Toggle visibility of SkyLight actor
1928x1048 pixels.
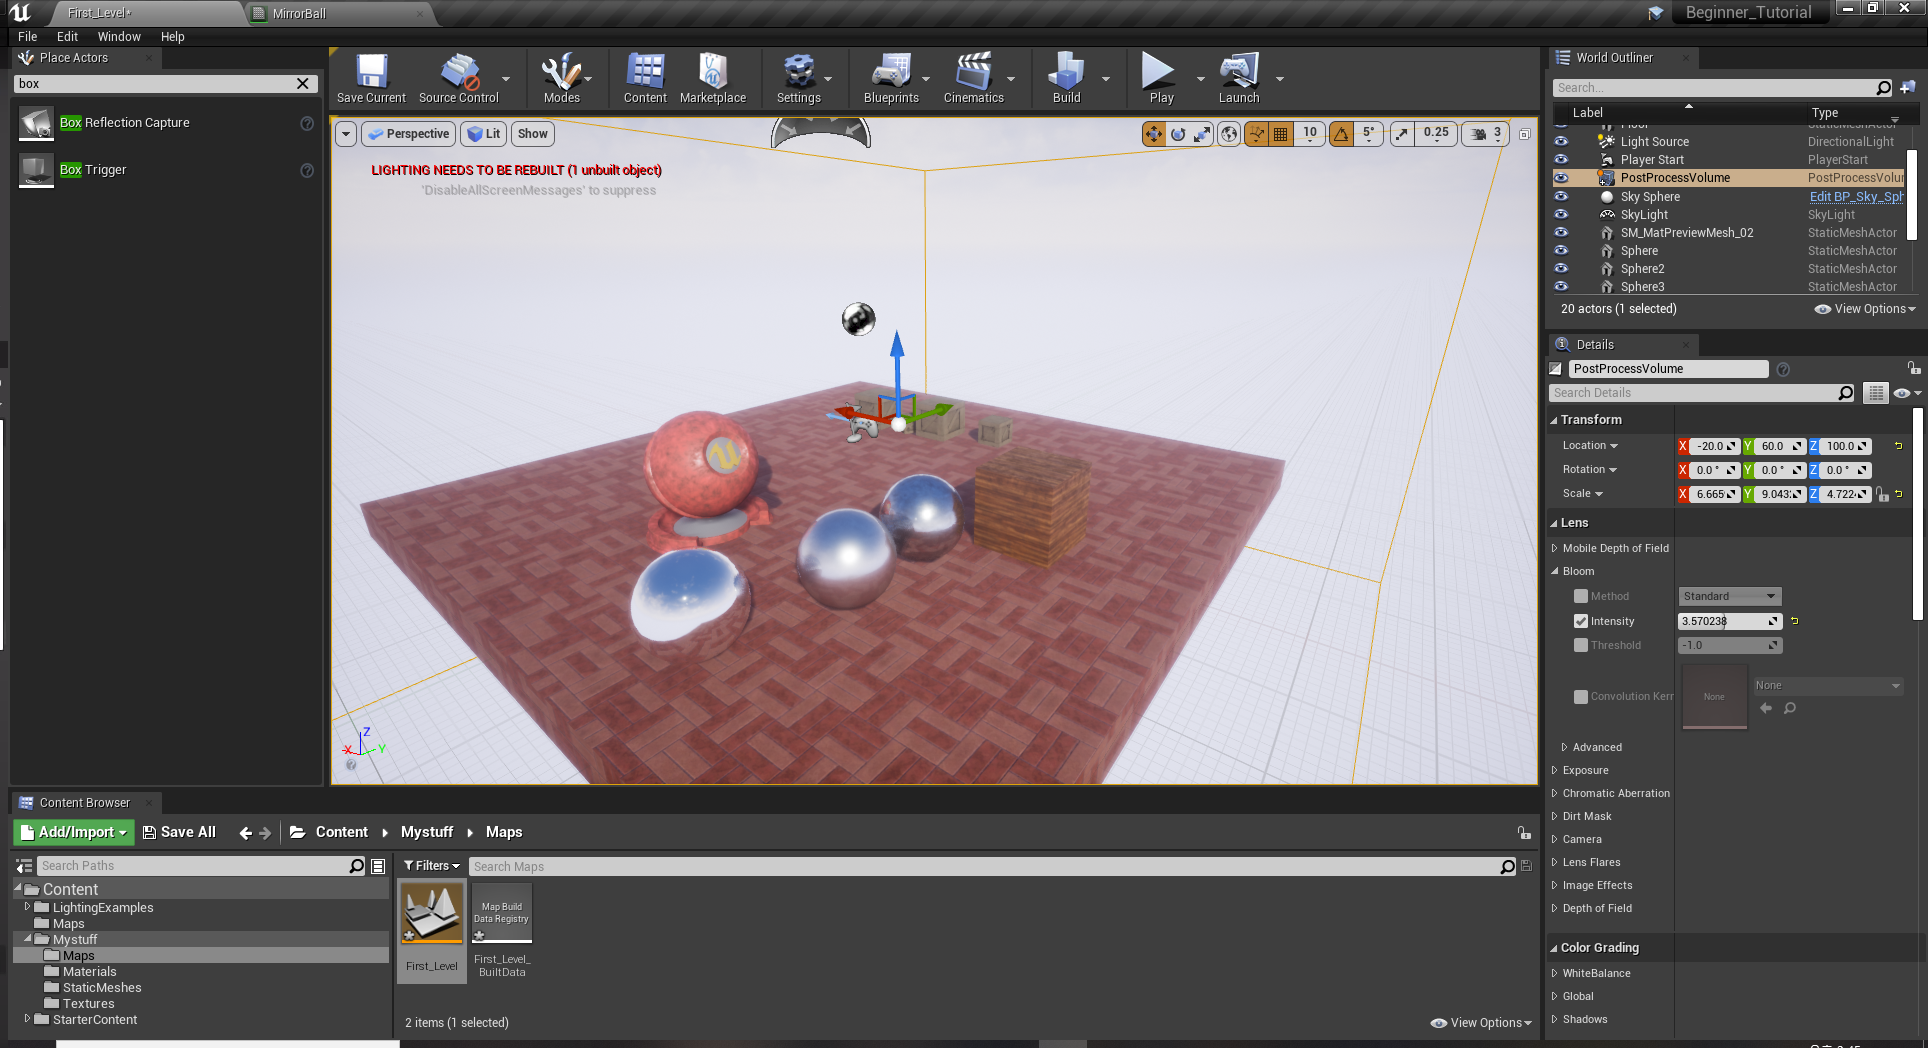[1561, 214]
